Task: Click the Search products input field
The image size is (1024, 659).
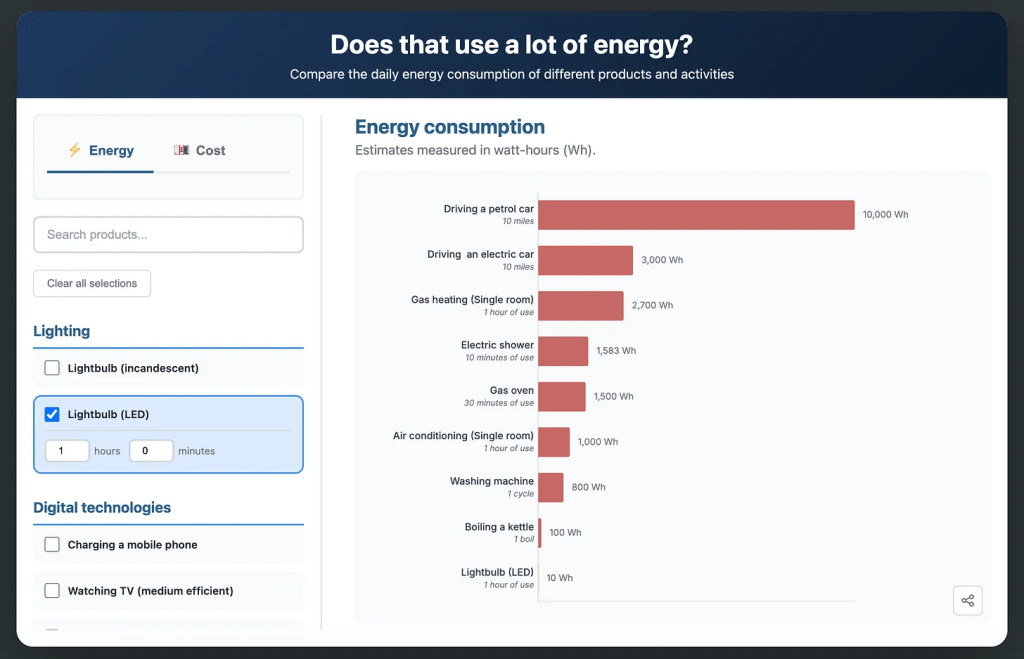Action: 168,235
